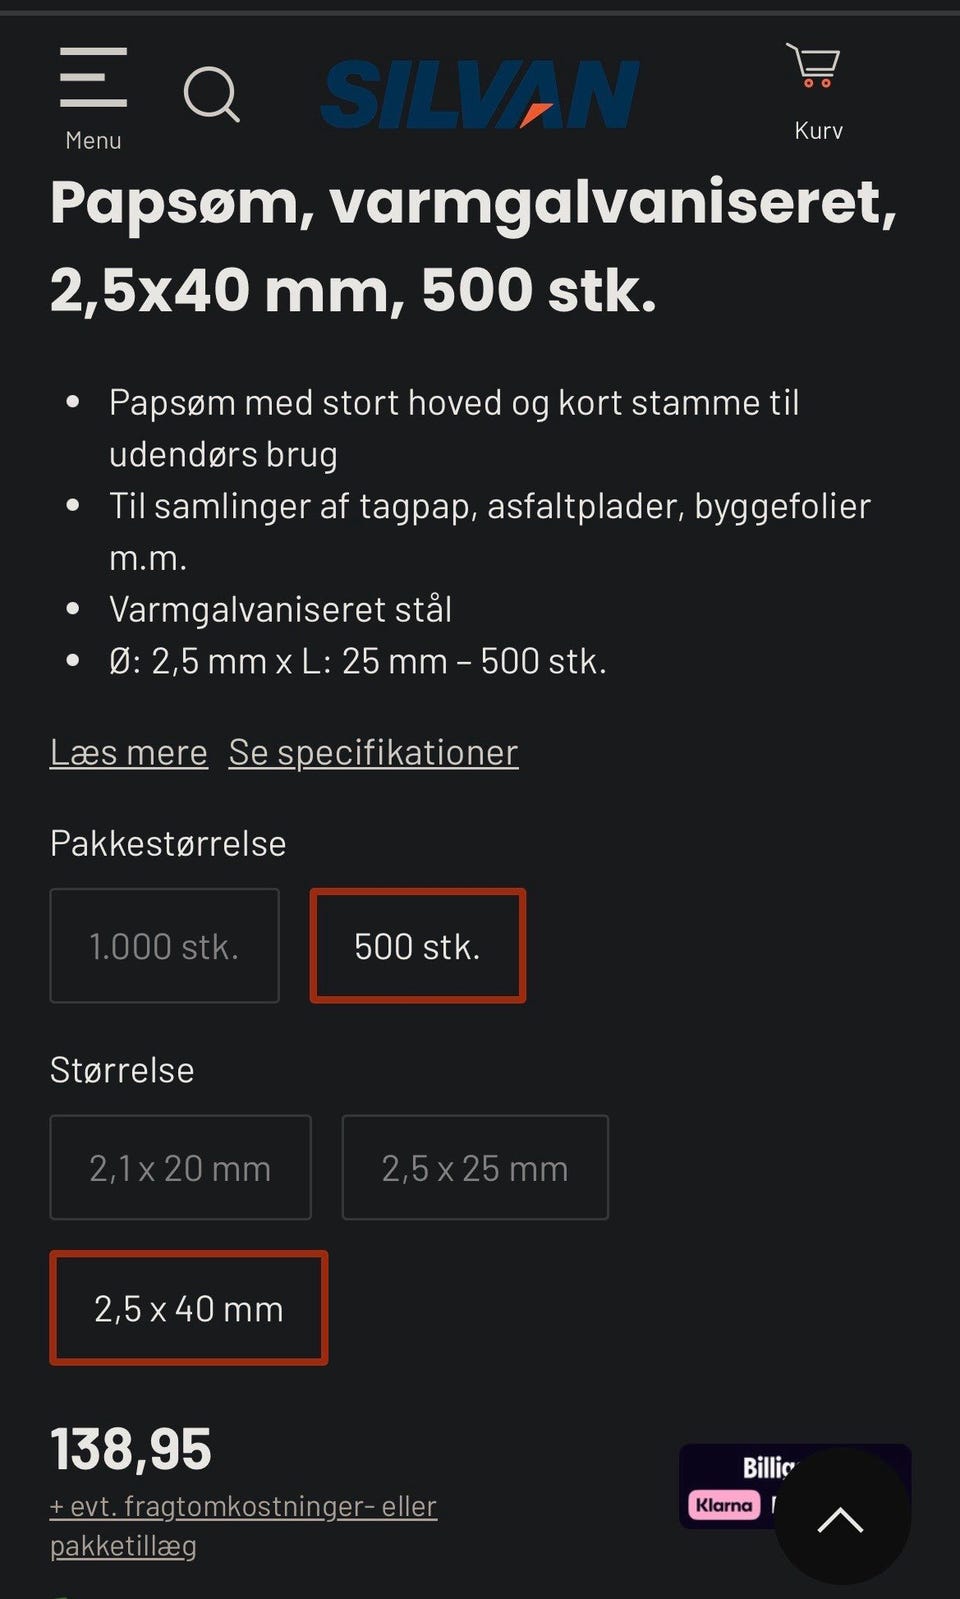
Task: Open the hamburger menu icon
Action: [x=93, y=77]
